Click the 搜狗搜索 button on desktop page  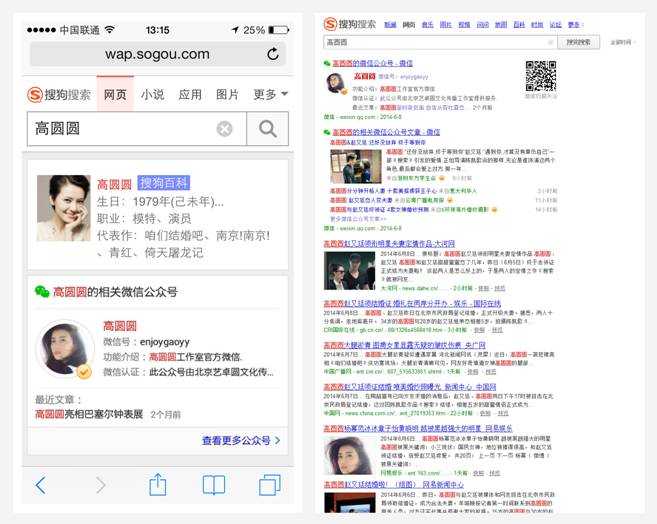[x=579, y=43]
